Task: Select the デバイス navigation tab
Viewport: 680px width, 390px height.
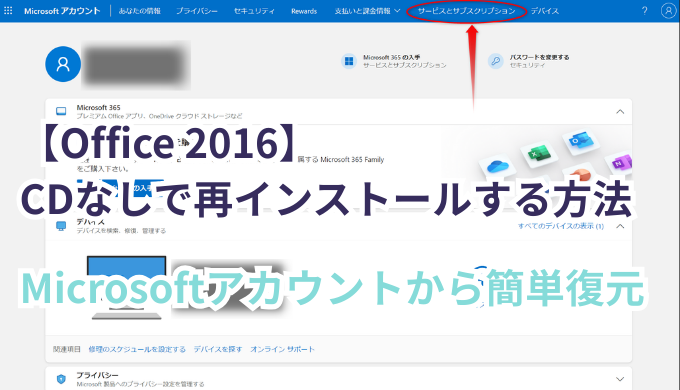Action: pyautogui.click(x=545, y=11)
